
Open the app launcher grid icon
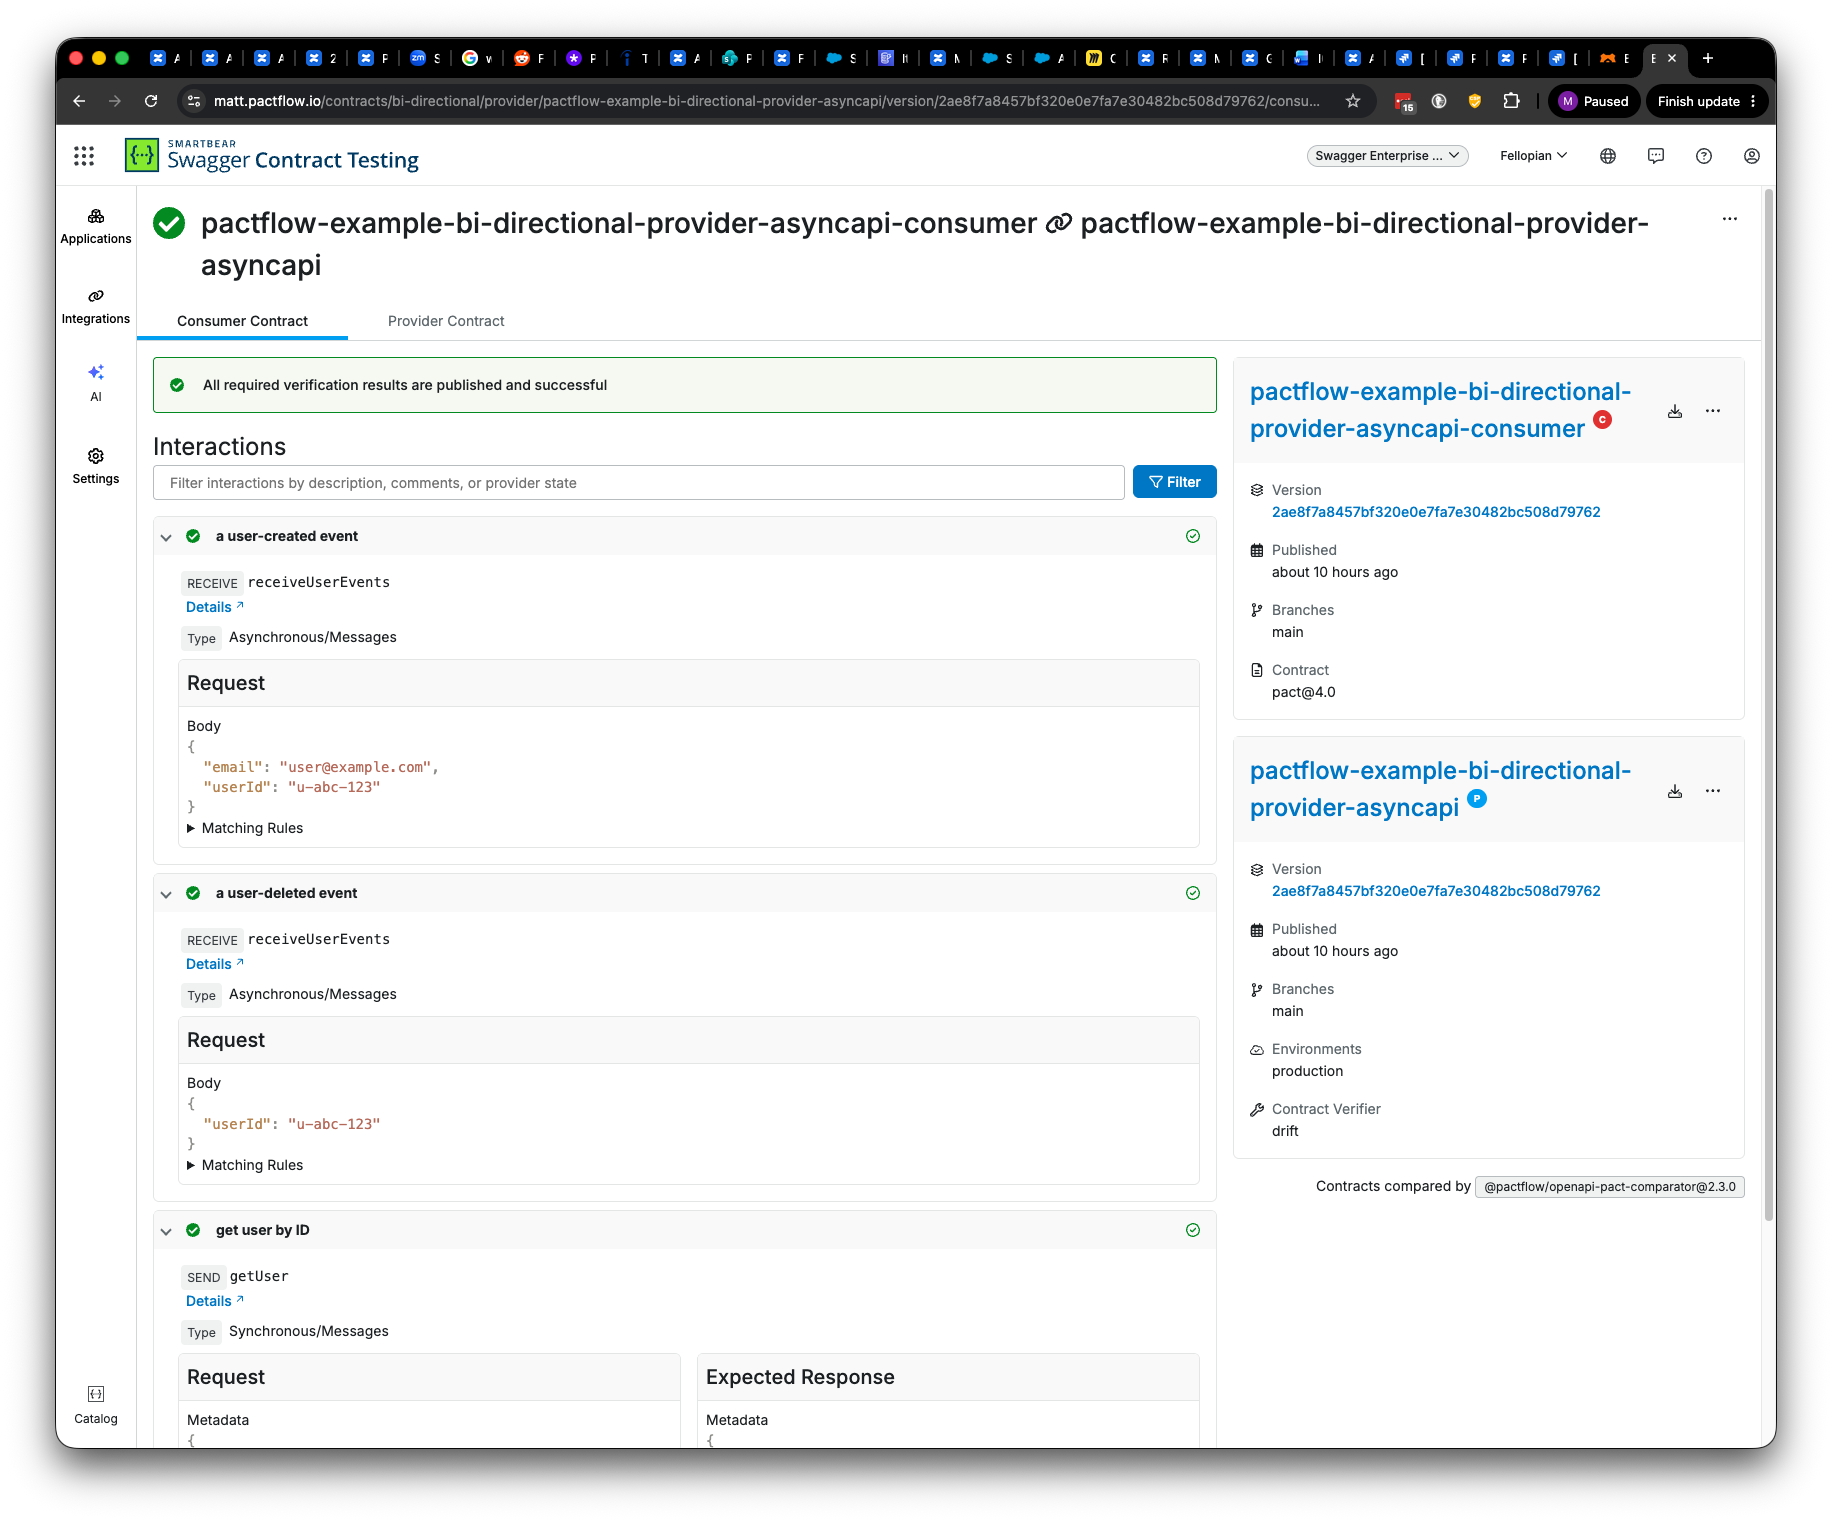click(x=84, y=156)
